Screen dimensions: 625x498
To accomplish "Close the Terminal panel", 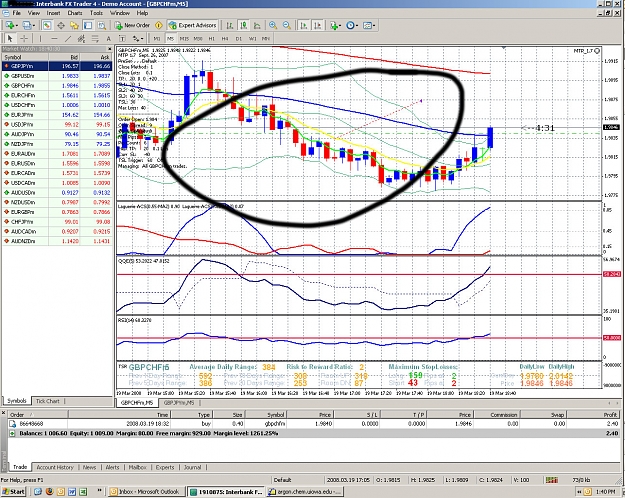I will pos(4,413).
